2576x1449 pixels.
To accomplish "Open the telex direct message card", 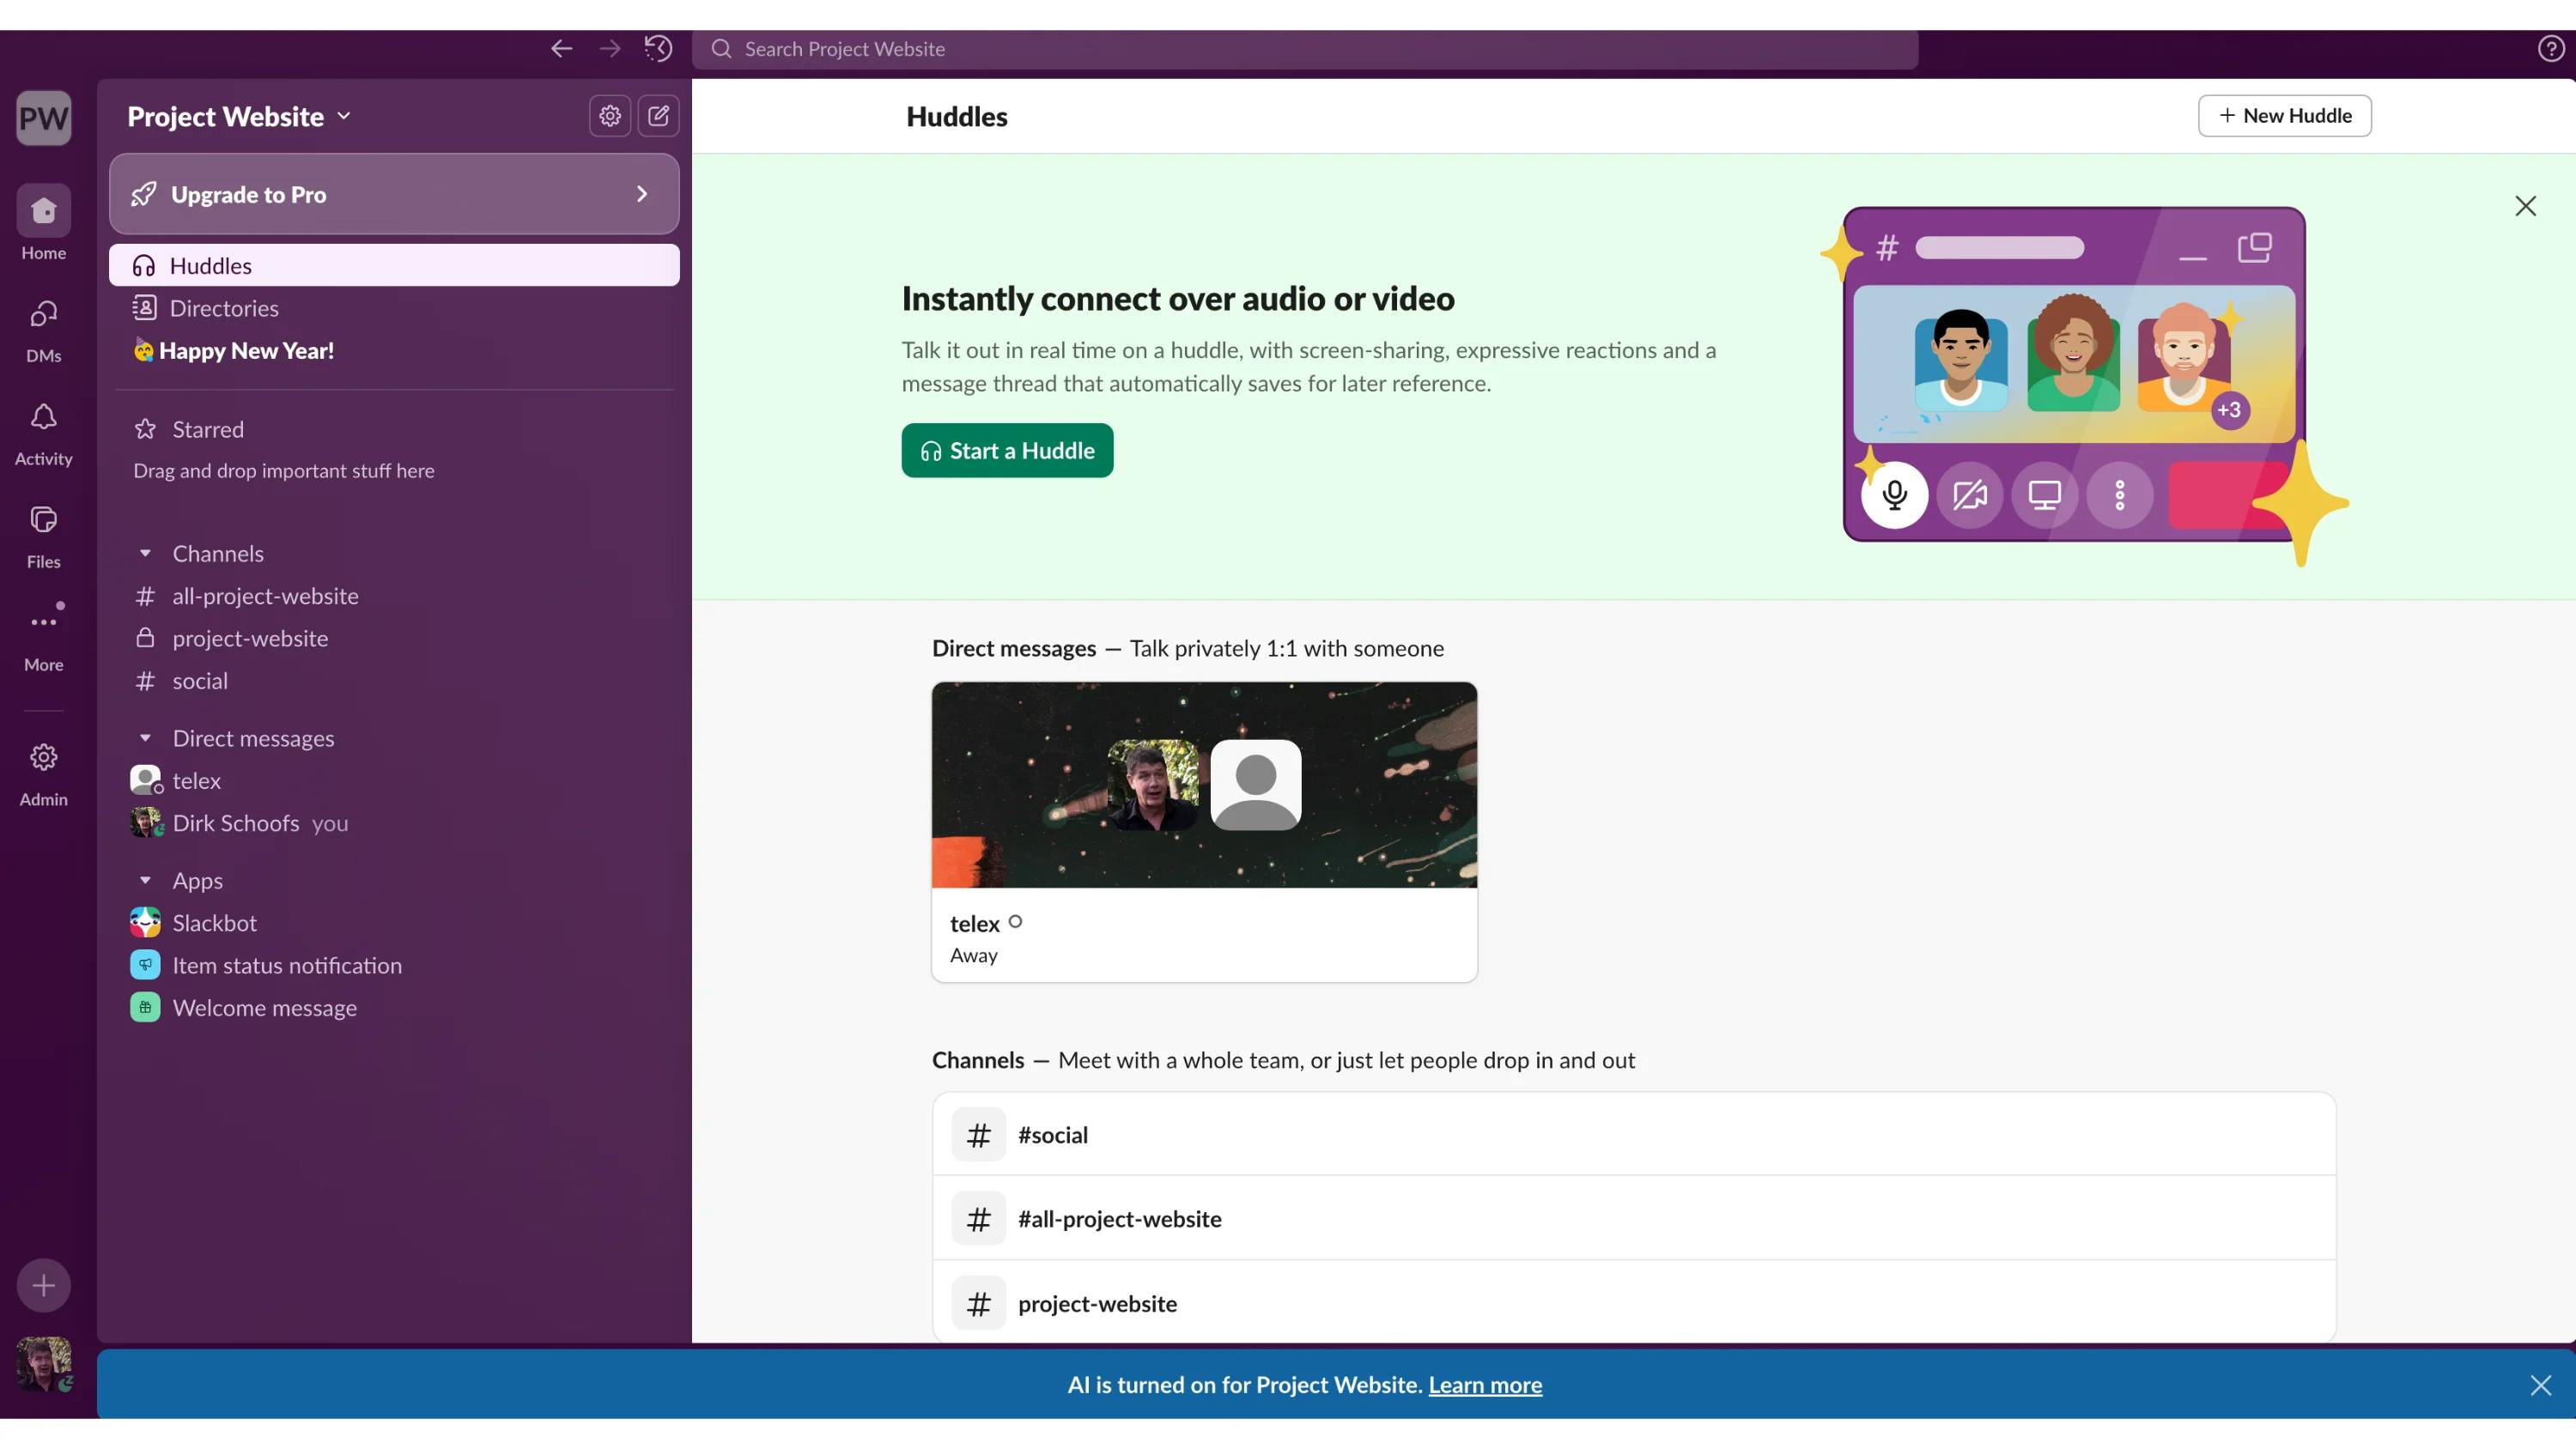I will 1204,831.
